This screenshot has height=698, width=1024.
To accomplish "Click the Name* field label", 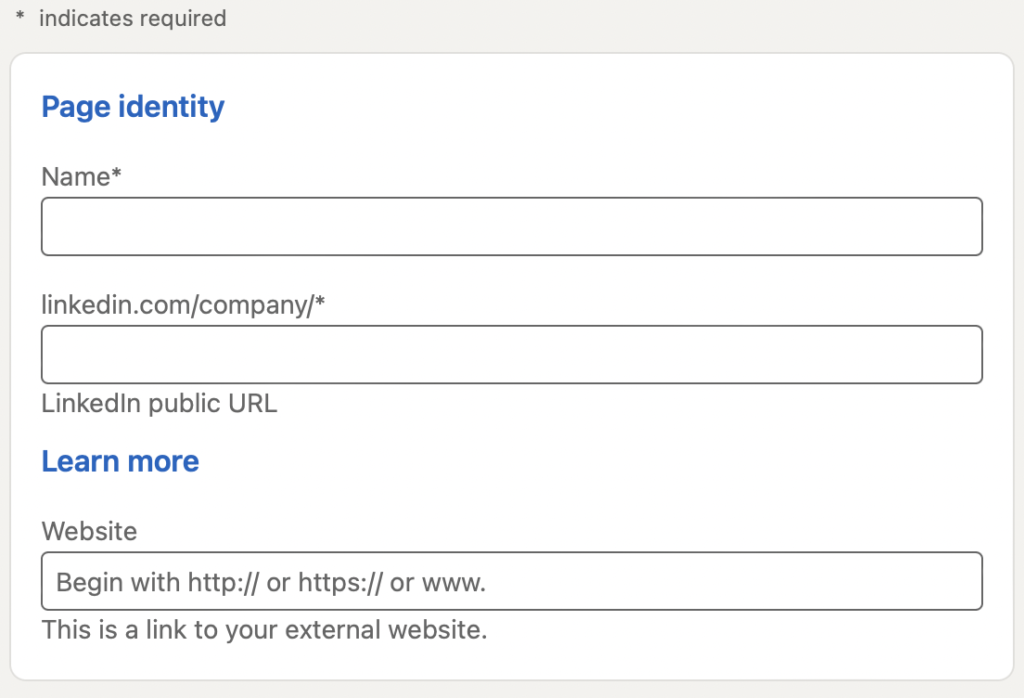I will (81, 177).
